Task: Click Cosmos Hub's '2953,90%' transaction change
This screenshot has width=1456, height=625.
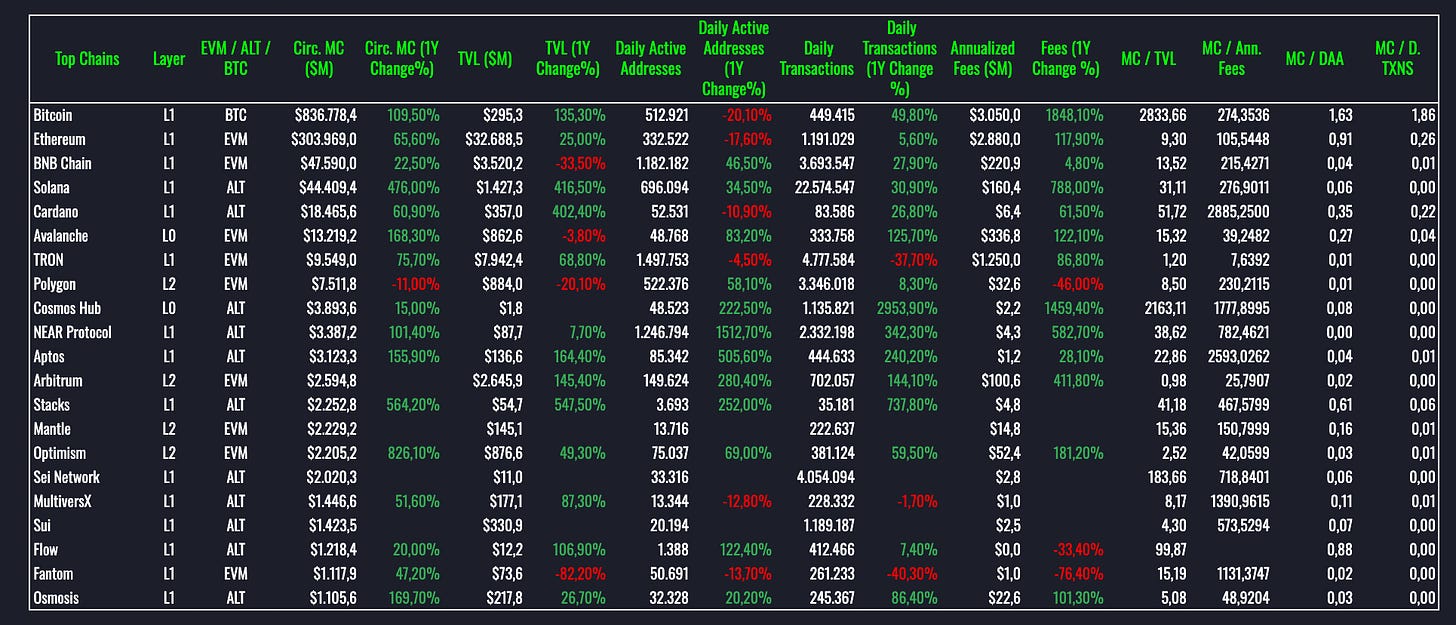Action: 907,308
